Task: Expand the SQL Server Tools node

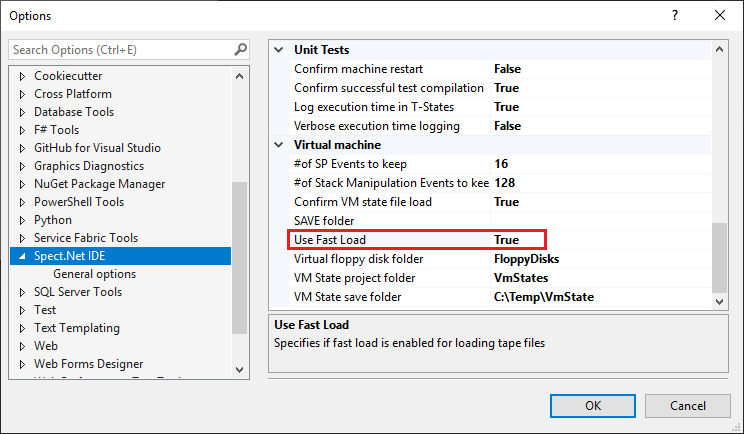Action: 22,292
